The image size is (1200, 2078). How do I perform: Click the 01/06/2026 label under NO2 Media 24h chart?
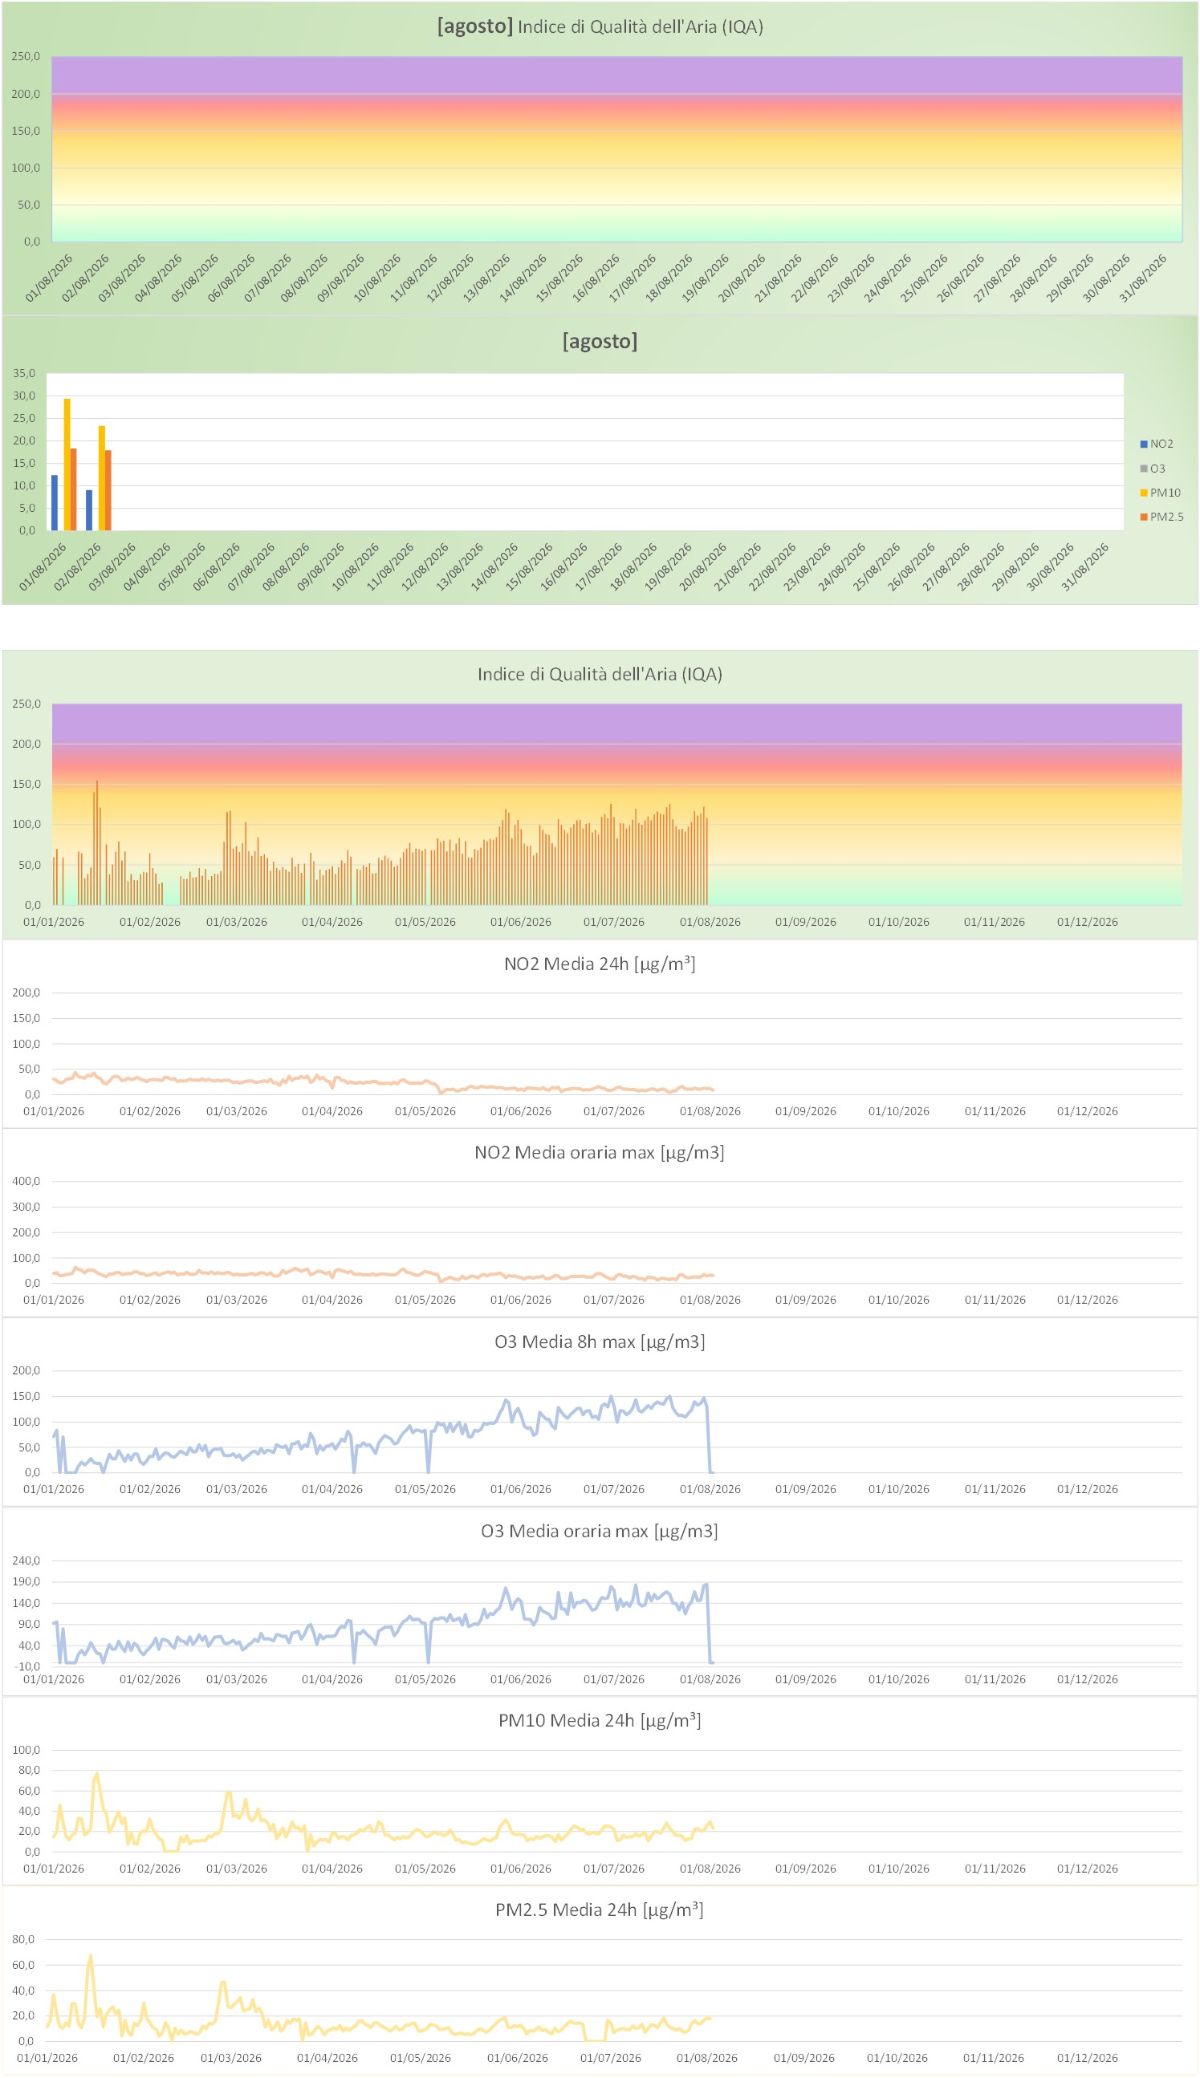coord(520,1112)
